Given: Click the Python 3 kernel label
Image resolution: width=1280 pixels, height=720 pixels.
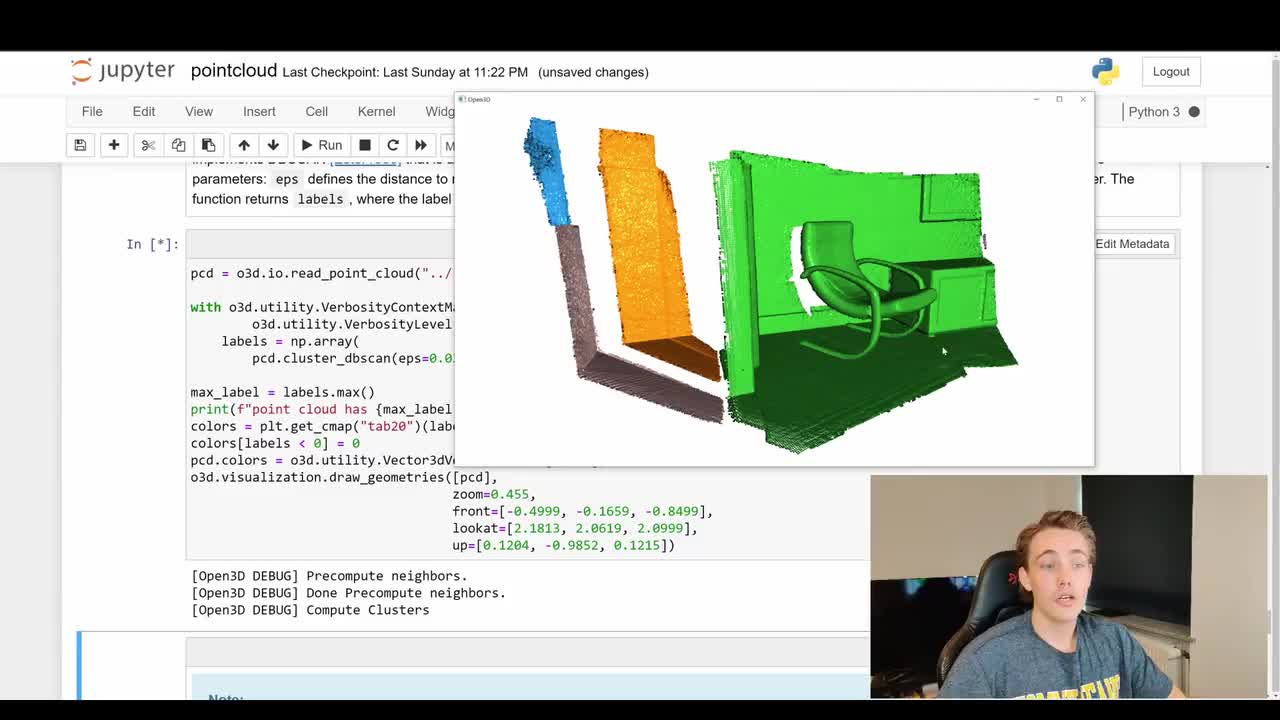Looking at the screenshot, I should point(1154,112).
